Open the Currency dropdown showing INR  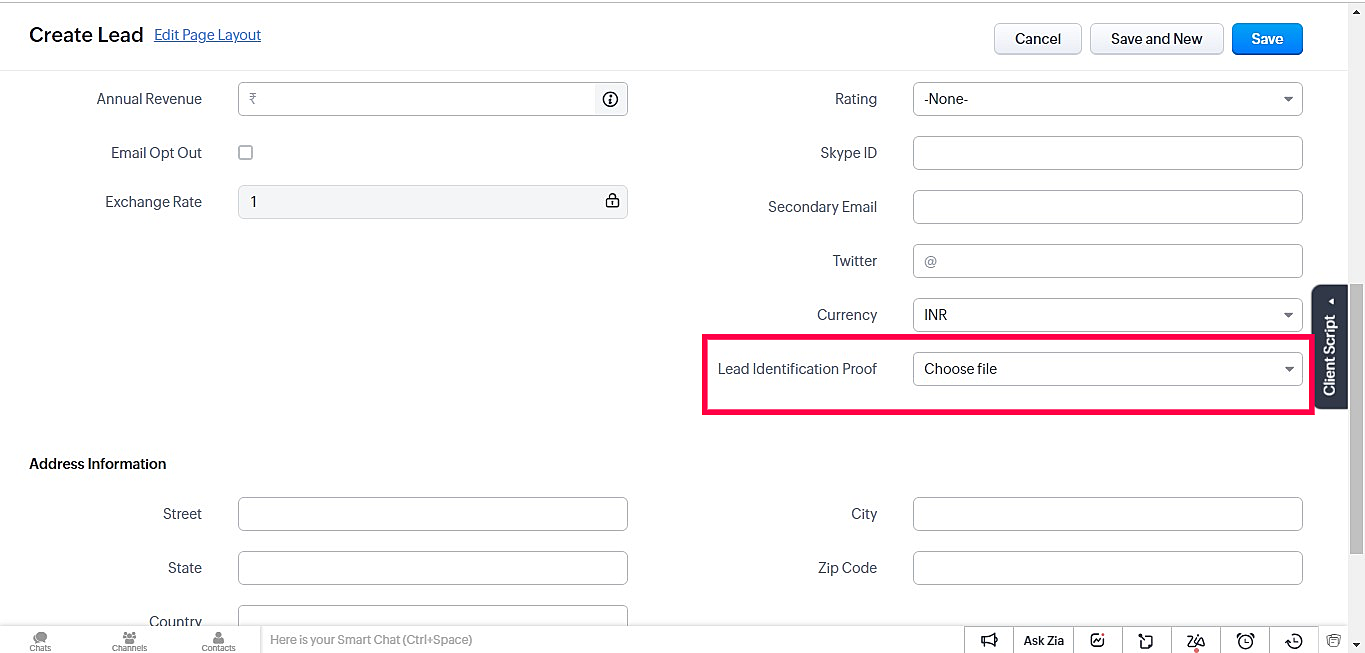(x=1107, y=315)
